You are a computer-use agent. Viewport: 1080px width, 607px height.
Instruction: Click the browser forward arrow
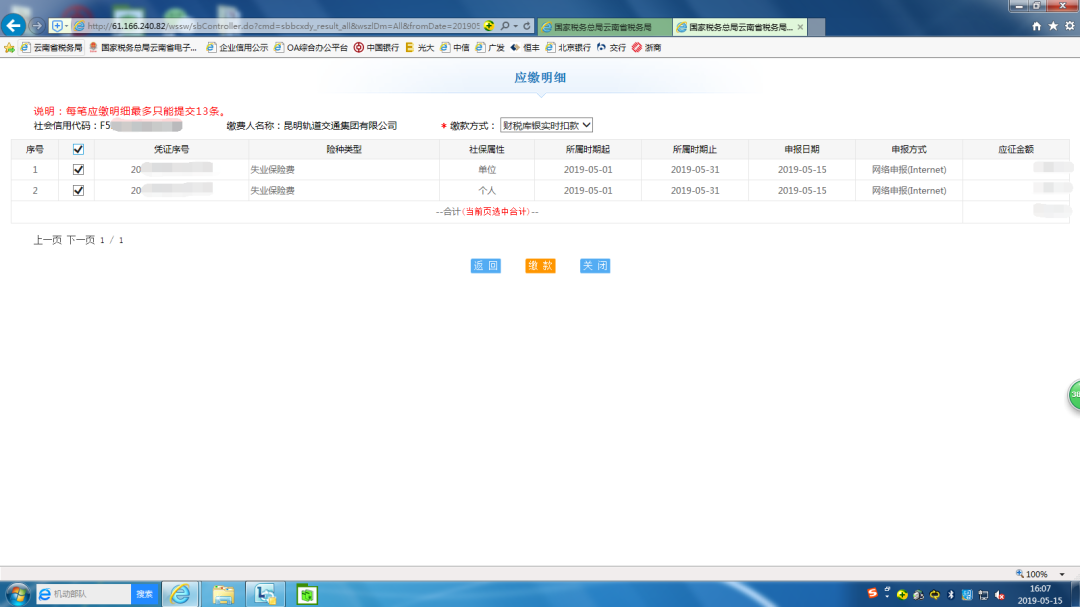(37, 26)
